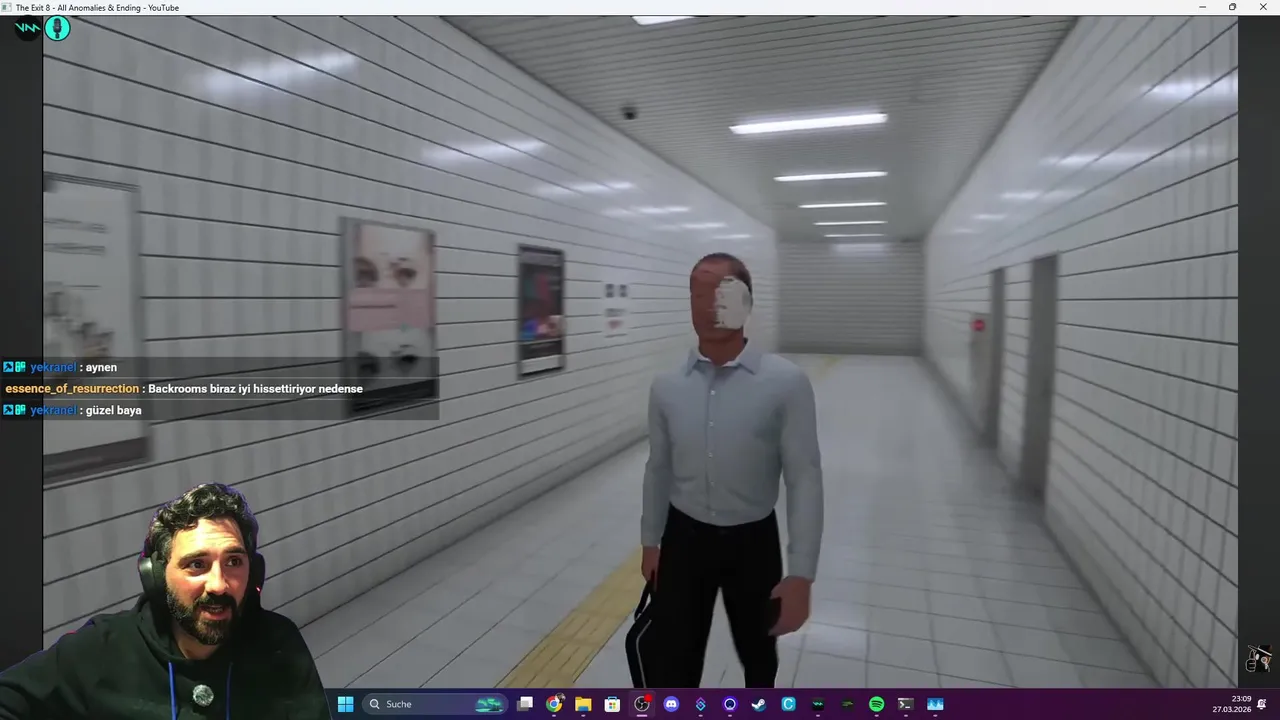Image resolution: width=1280 pixels, height=720 pixels.
Task: Open the purple diamond app icon on taskbar
Action: (700, 704)
